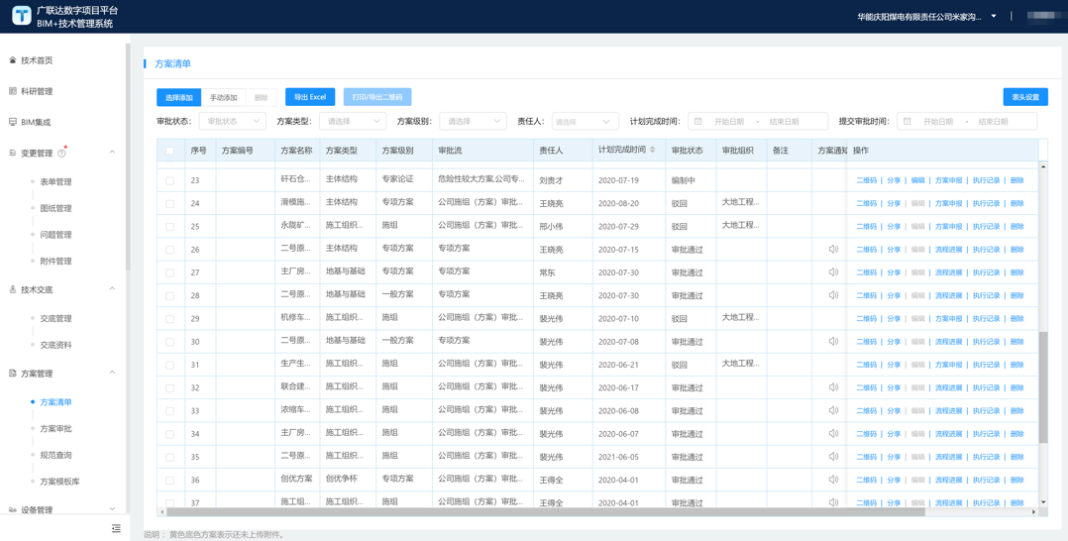The image size is (1068, 541).
Task: Click the speaker notice icon in row 34
Action: point(833,434)
